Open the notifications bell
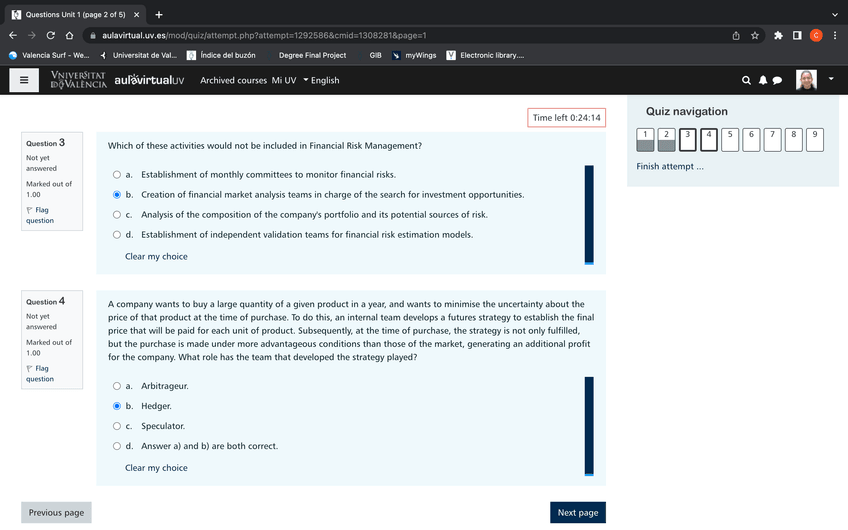The image size is (848, 530). coord(762,80)
